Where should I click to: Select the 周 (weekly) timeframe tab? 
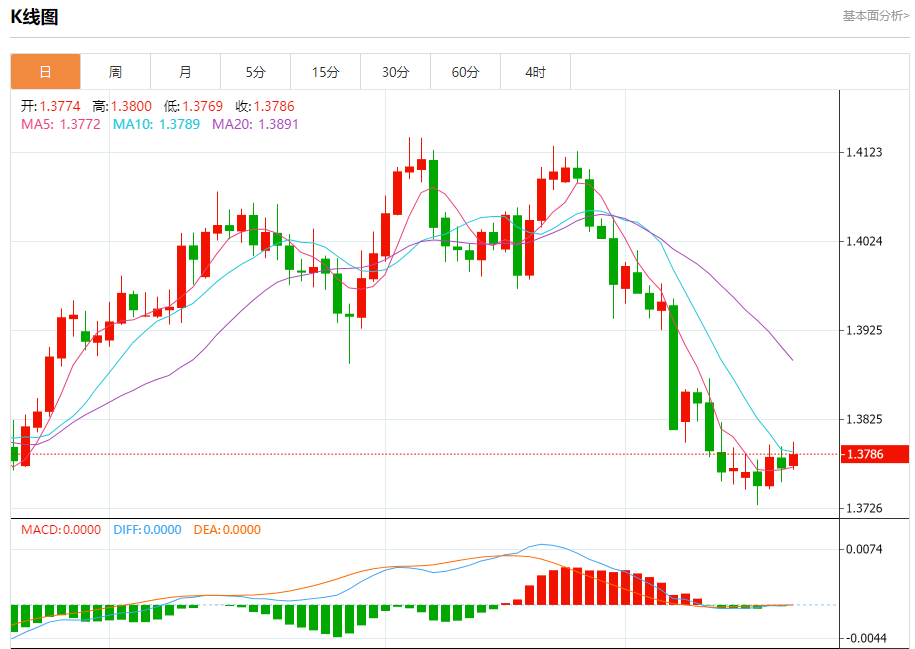pyautogui.click(x=115, y=72)
